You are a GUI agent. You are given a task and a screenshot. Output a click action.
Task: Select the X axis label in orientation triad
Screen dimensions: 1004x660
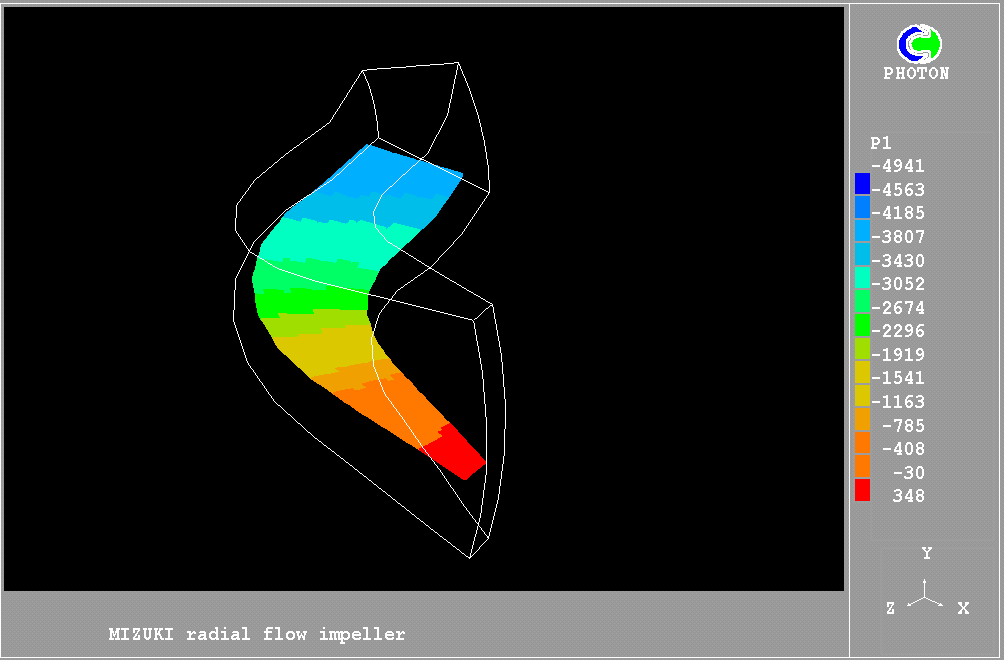(963, 608)
